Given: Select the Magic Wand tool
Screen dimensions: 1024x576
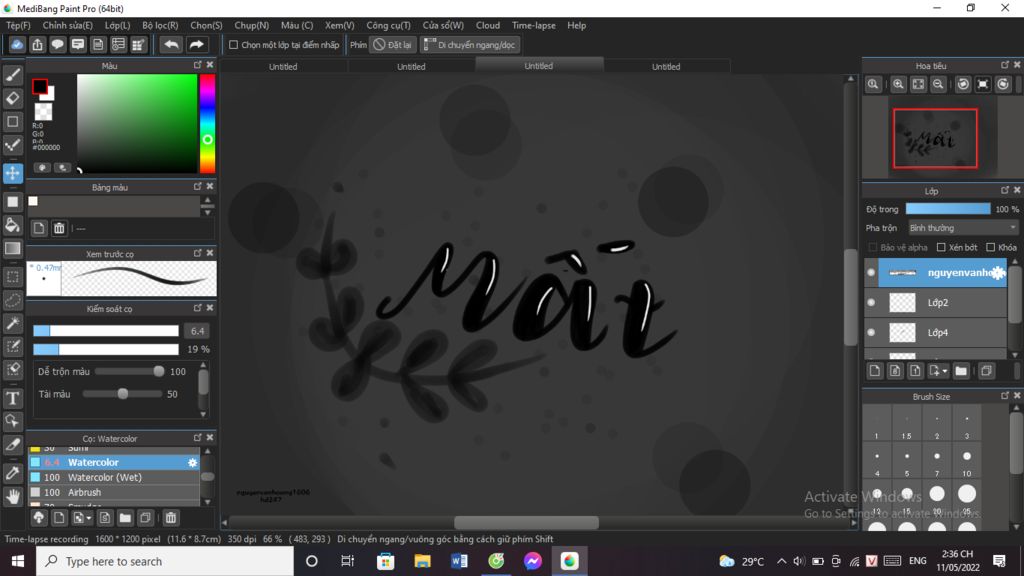Looking at the screenshot, I should pos(12,323).
